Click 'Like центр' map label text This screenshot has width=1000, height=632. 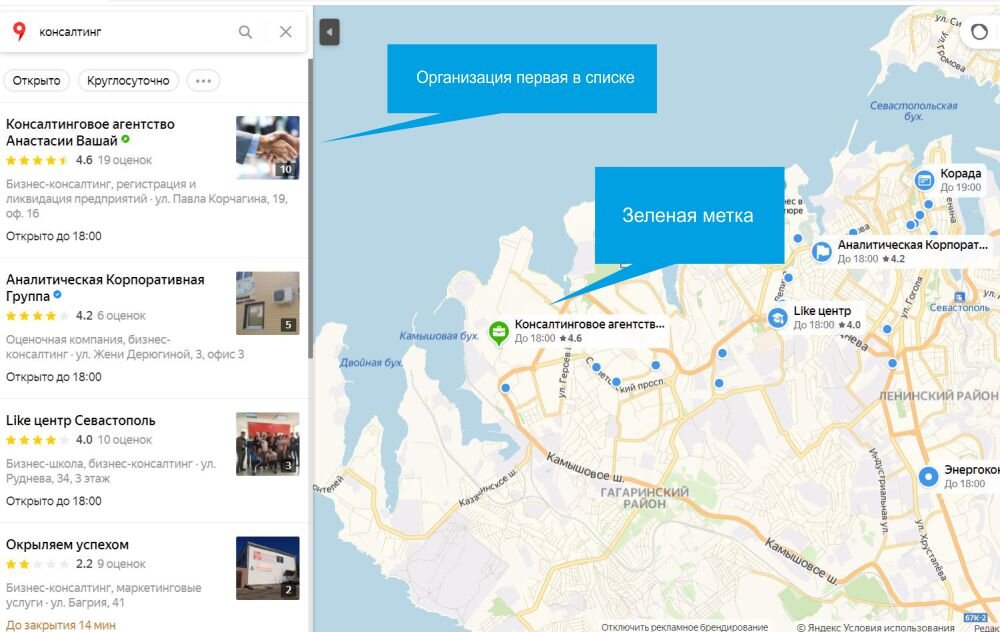click(822, 311)
